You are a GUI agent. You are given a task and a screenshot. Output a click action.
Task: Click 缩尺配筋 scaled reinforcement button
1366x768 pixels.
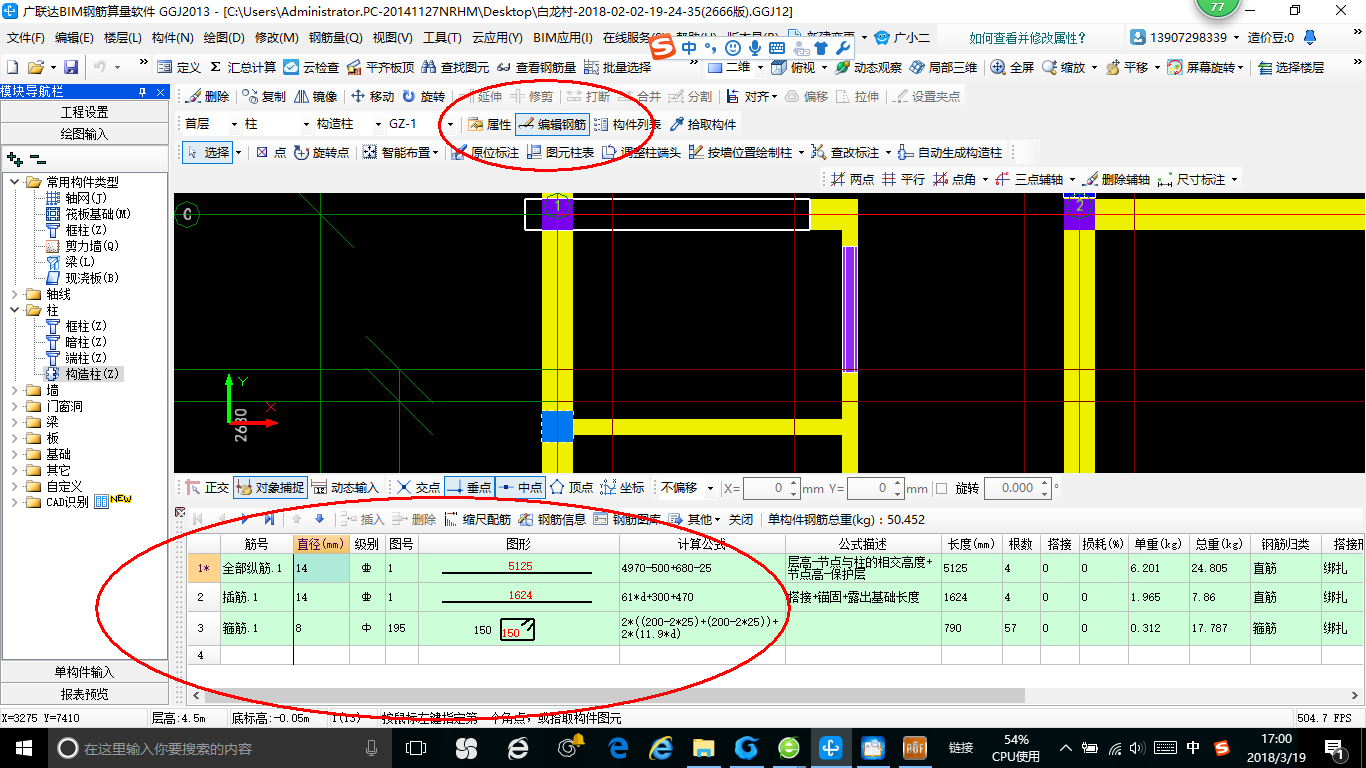pos(476,519)
